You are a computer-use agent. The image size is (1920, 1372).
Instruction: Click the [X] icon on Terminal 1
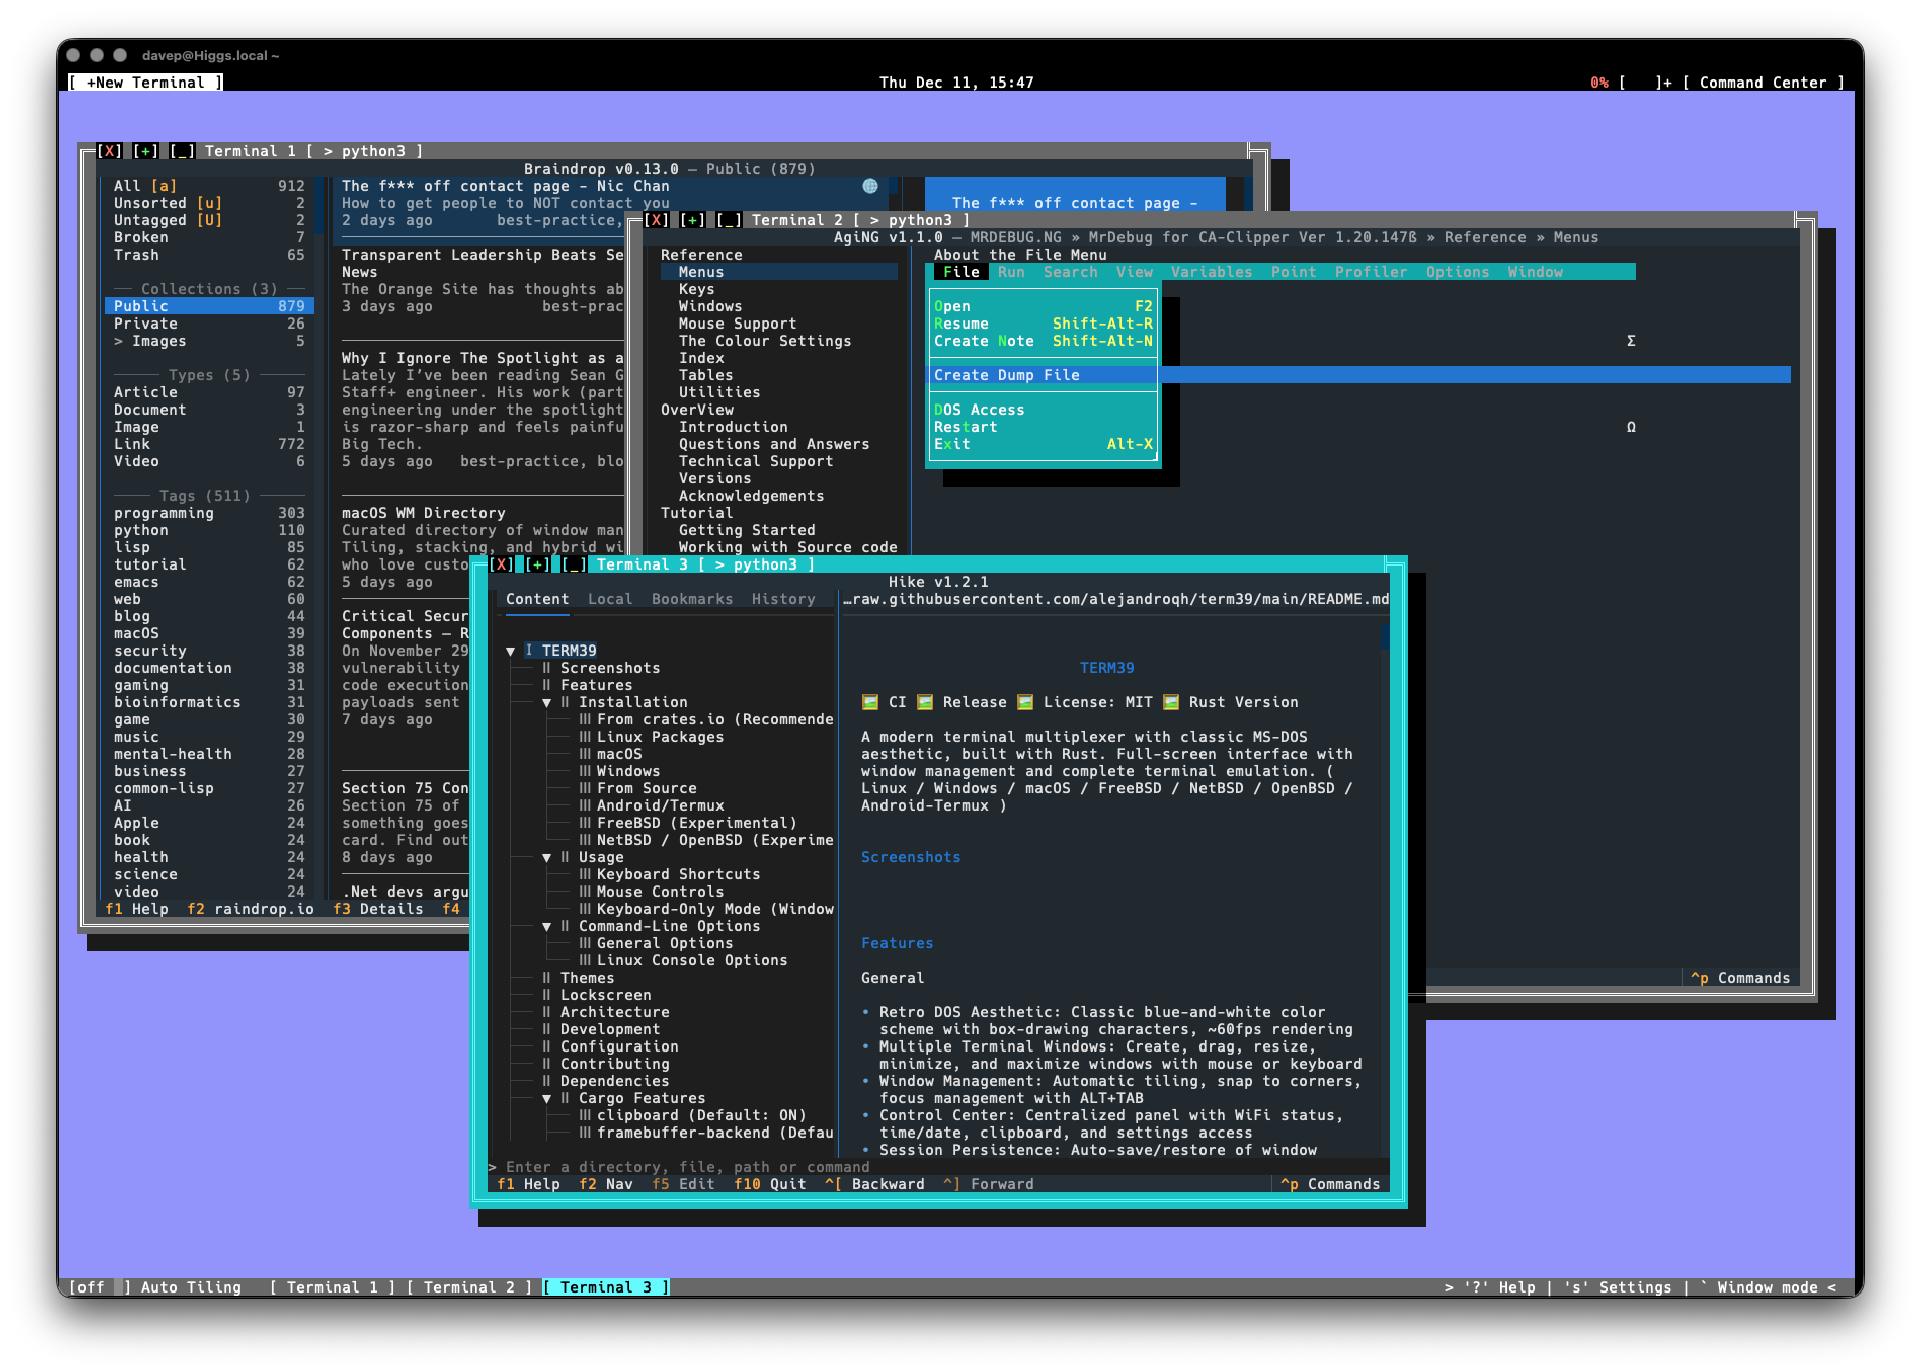click(110, 151)
